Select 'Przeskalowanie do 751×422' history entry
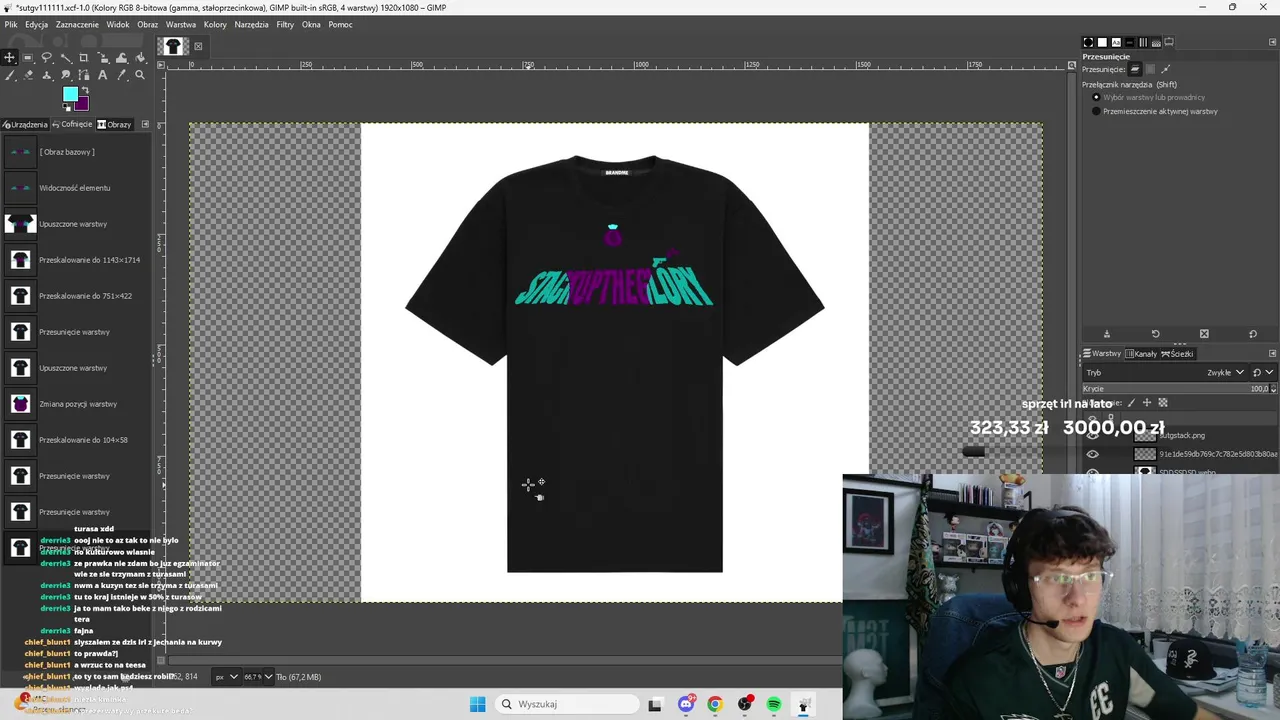This screenshot has height=720, width=1280. 78,296
